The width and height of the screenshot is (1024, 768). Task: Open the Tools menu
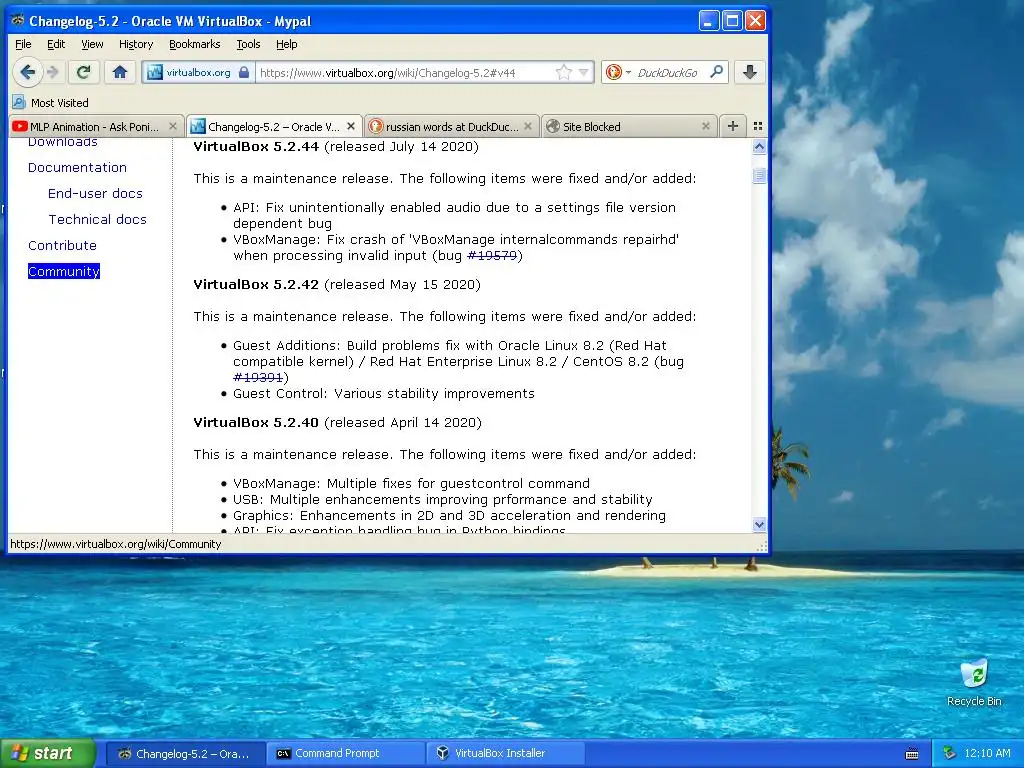tap(248, 44)
